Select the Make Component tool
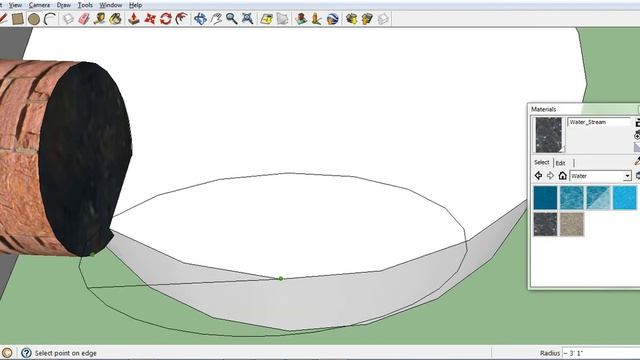 click(68, 19)
